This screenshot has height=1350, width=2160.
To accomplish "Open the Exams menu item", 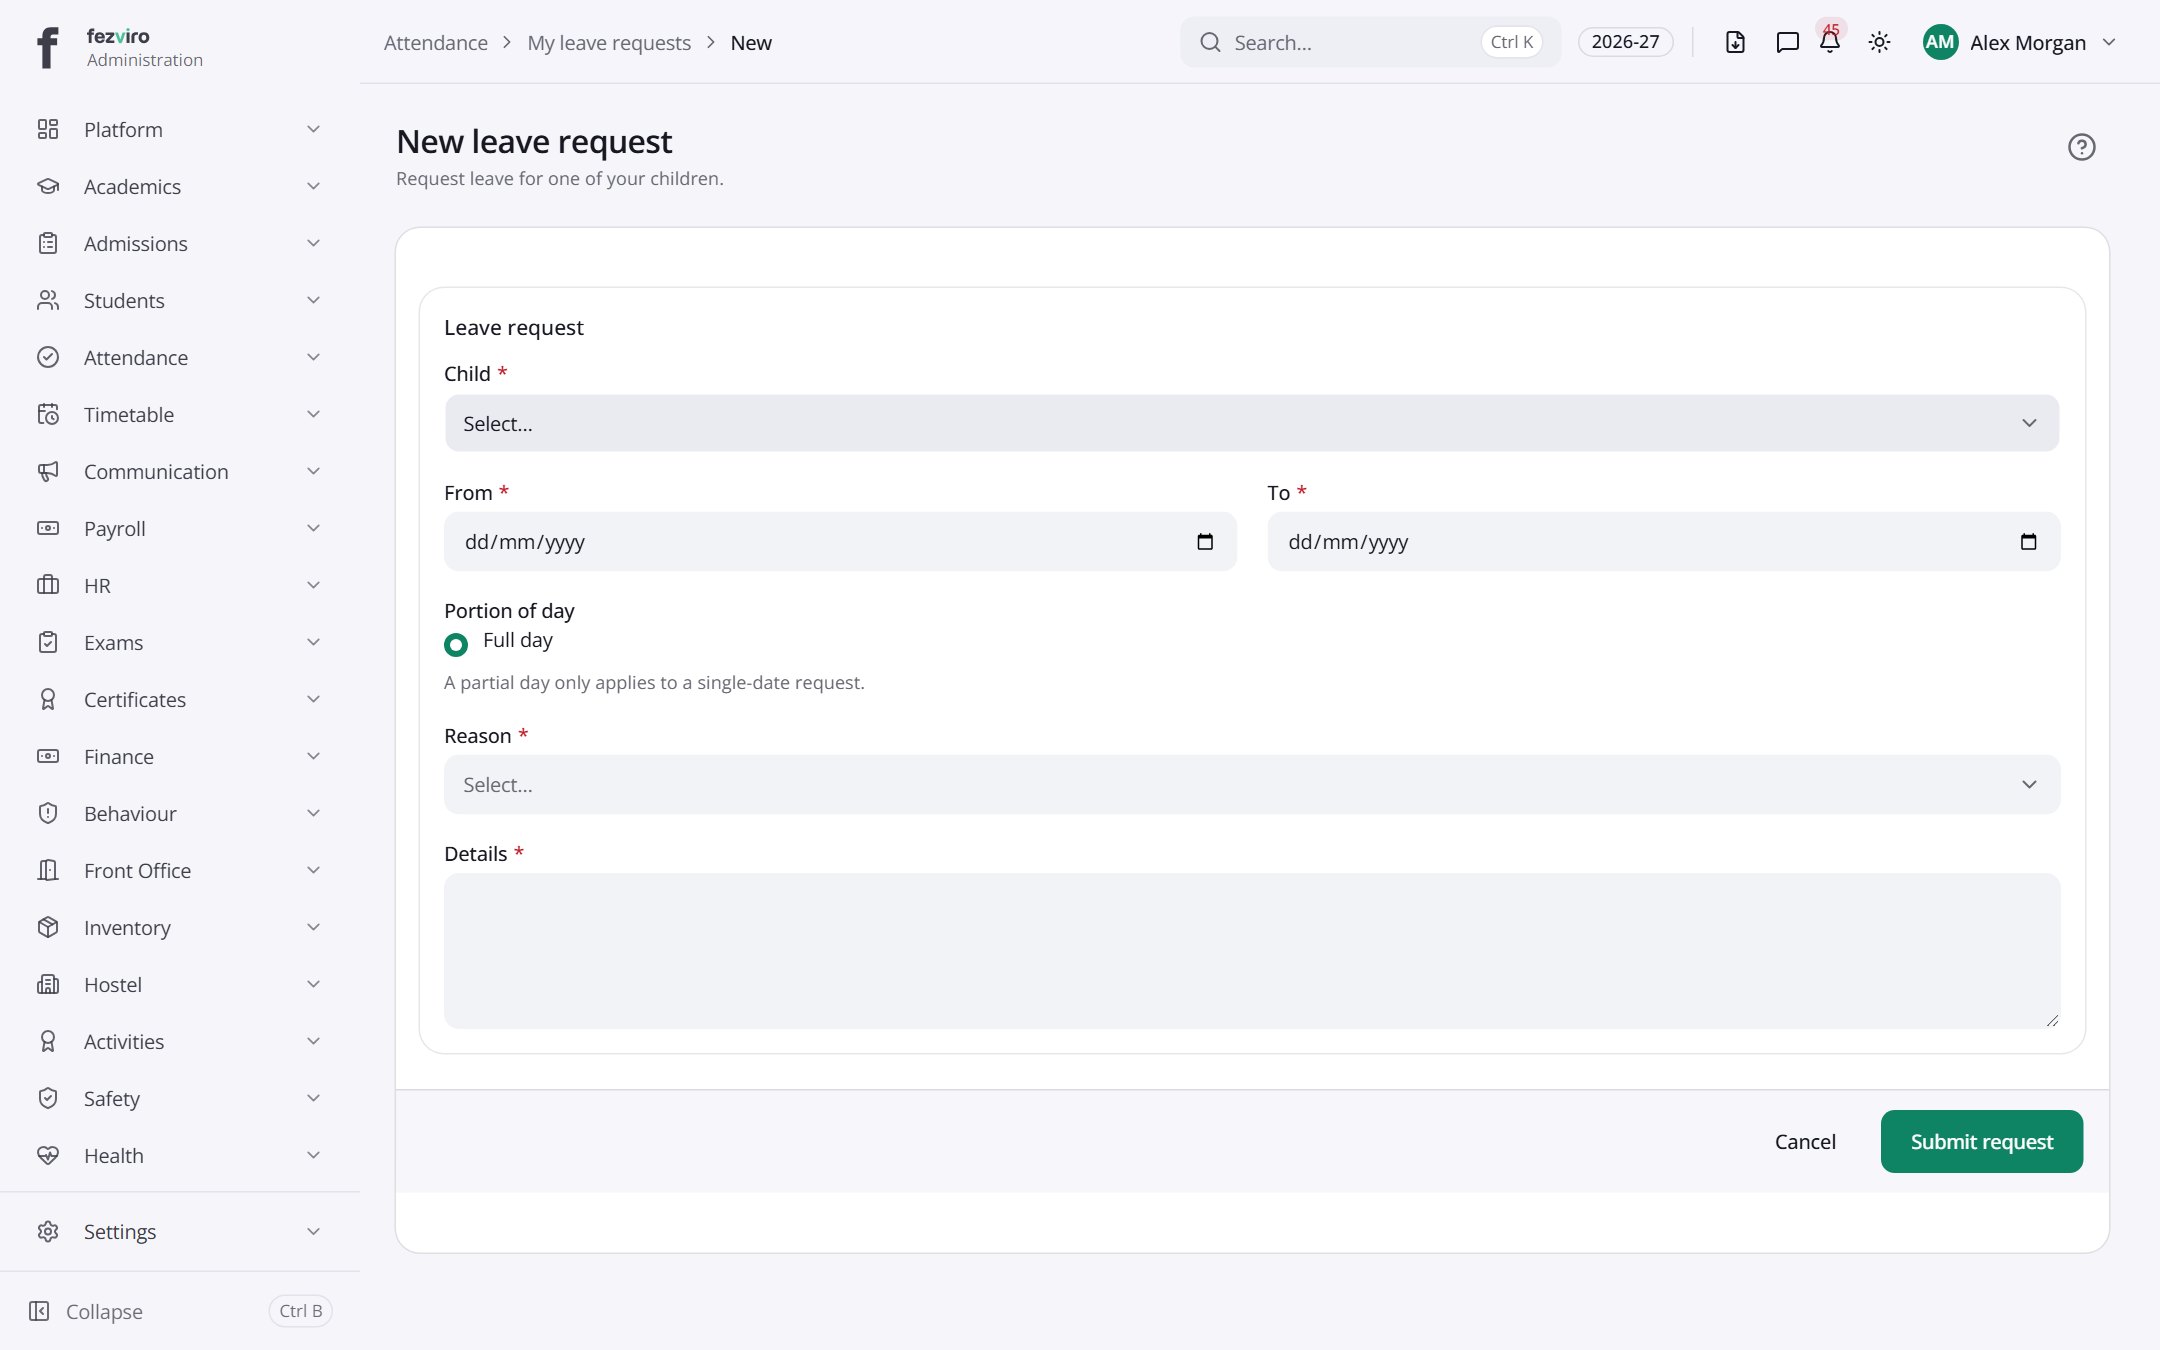I will coord(180,642).
